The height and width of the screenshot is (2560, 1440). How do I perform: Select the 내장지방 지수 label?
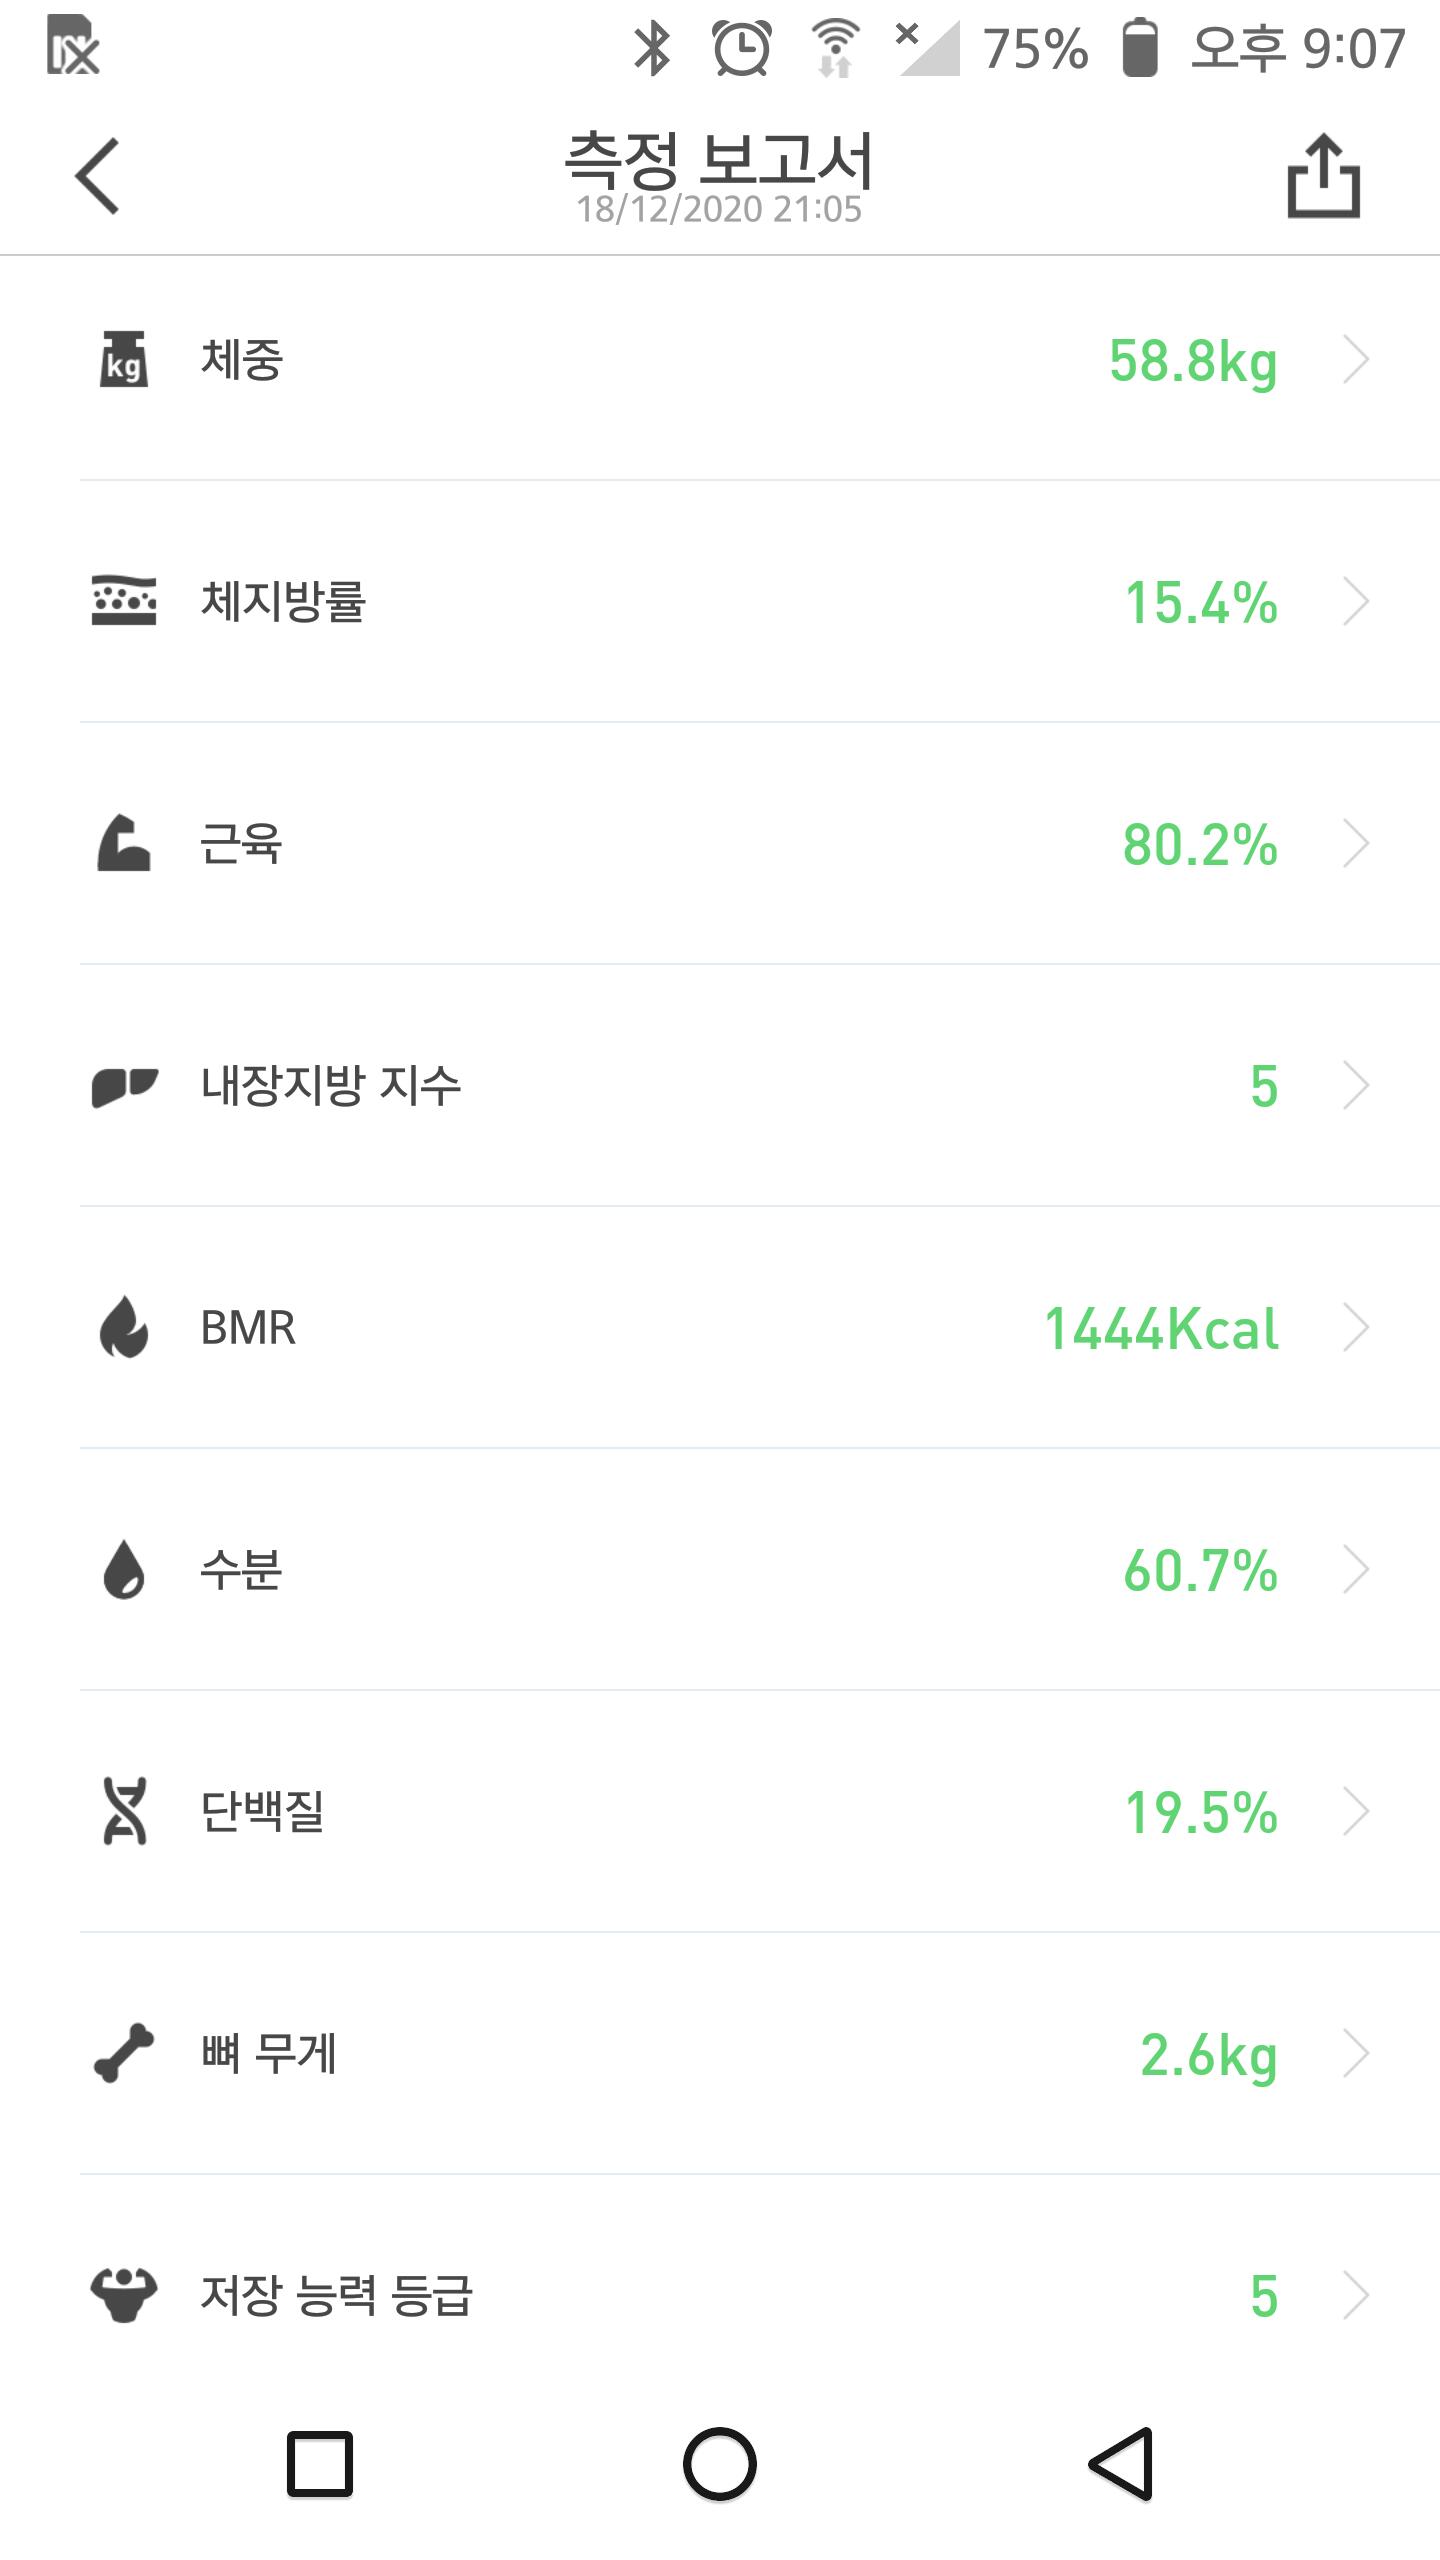point(331,1086)
